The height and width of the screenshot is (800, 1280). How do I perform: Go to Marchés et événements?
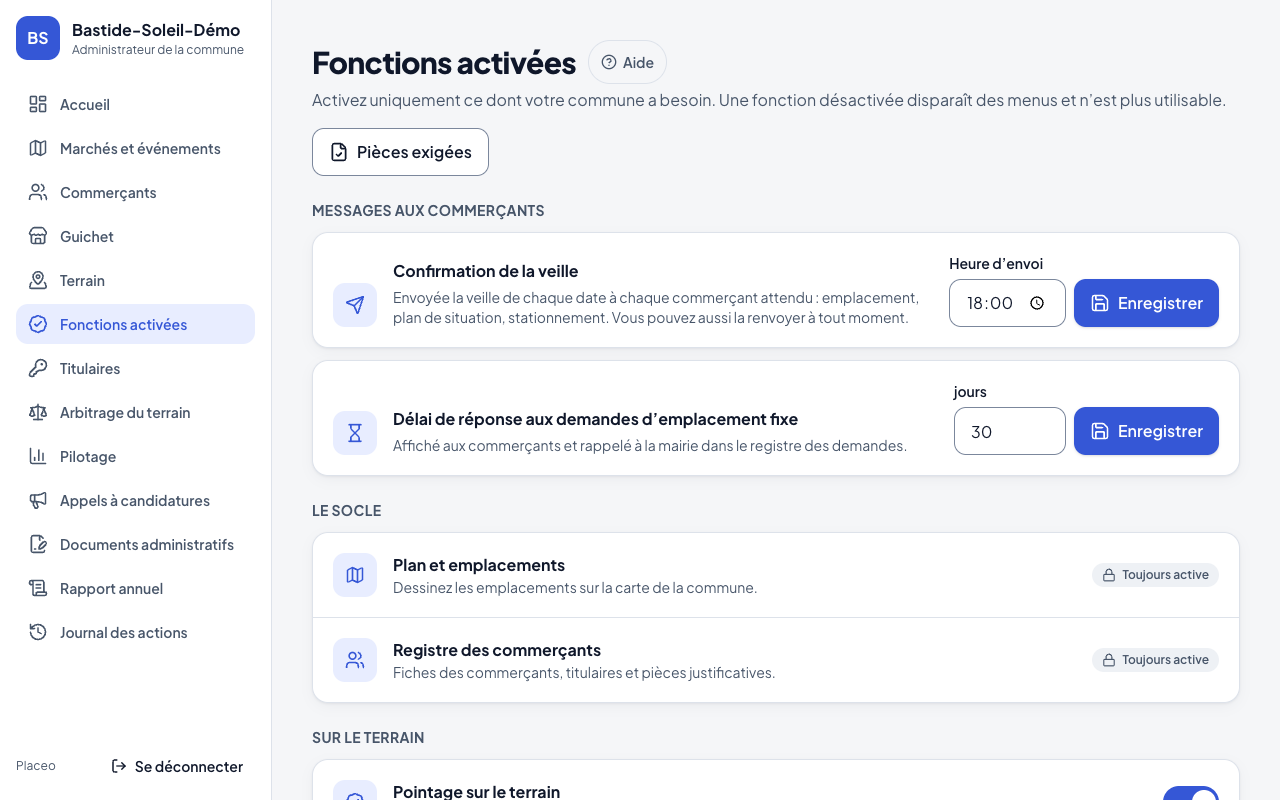pos(135,148)
